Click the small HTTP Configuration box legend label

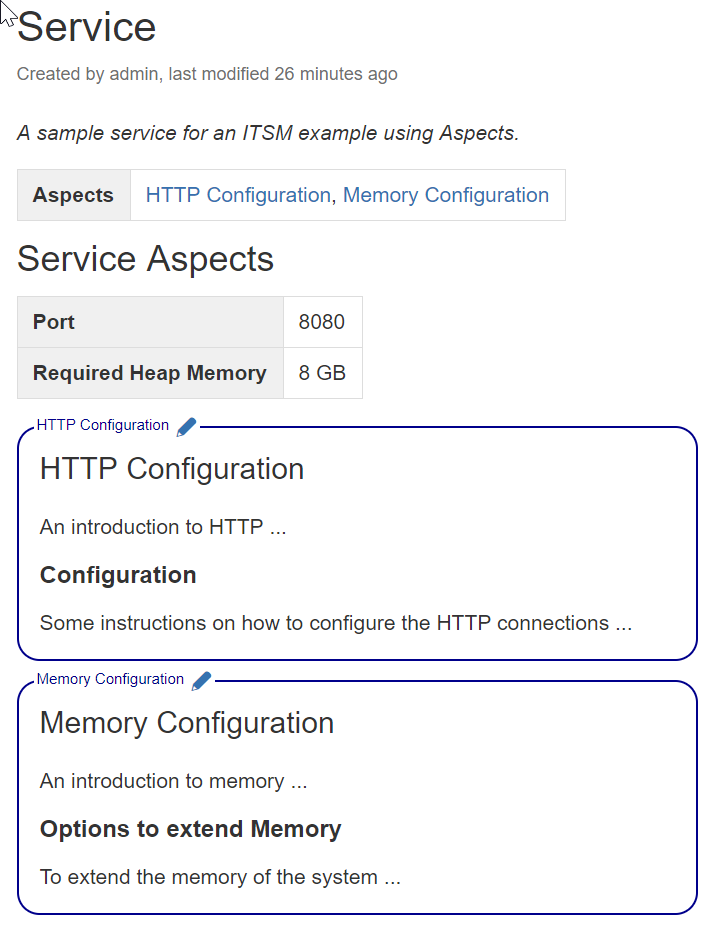(102, 425)
